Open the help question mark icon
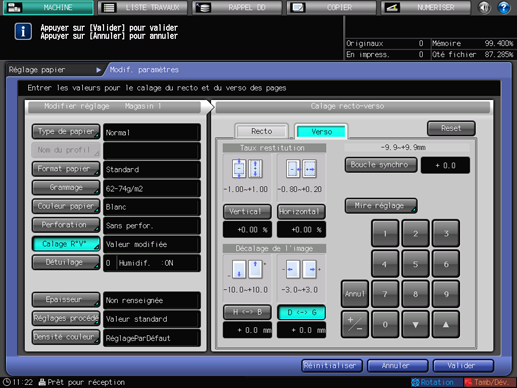Viewport: 517px width, 388px height. pyautogui.click(x=503, y=7)
